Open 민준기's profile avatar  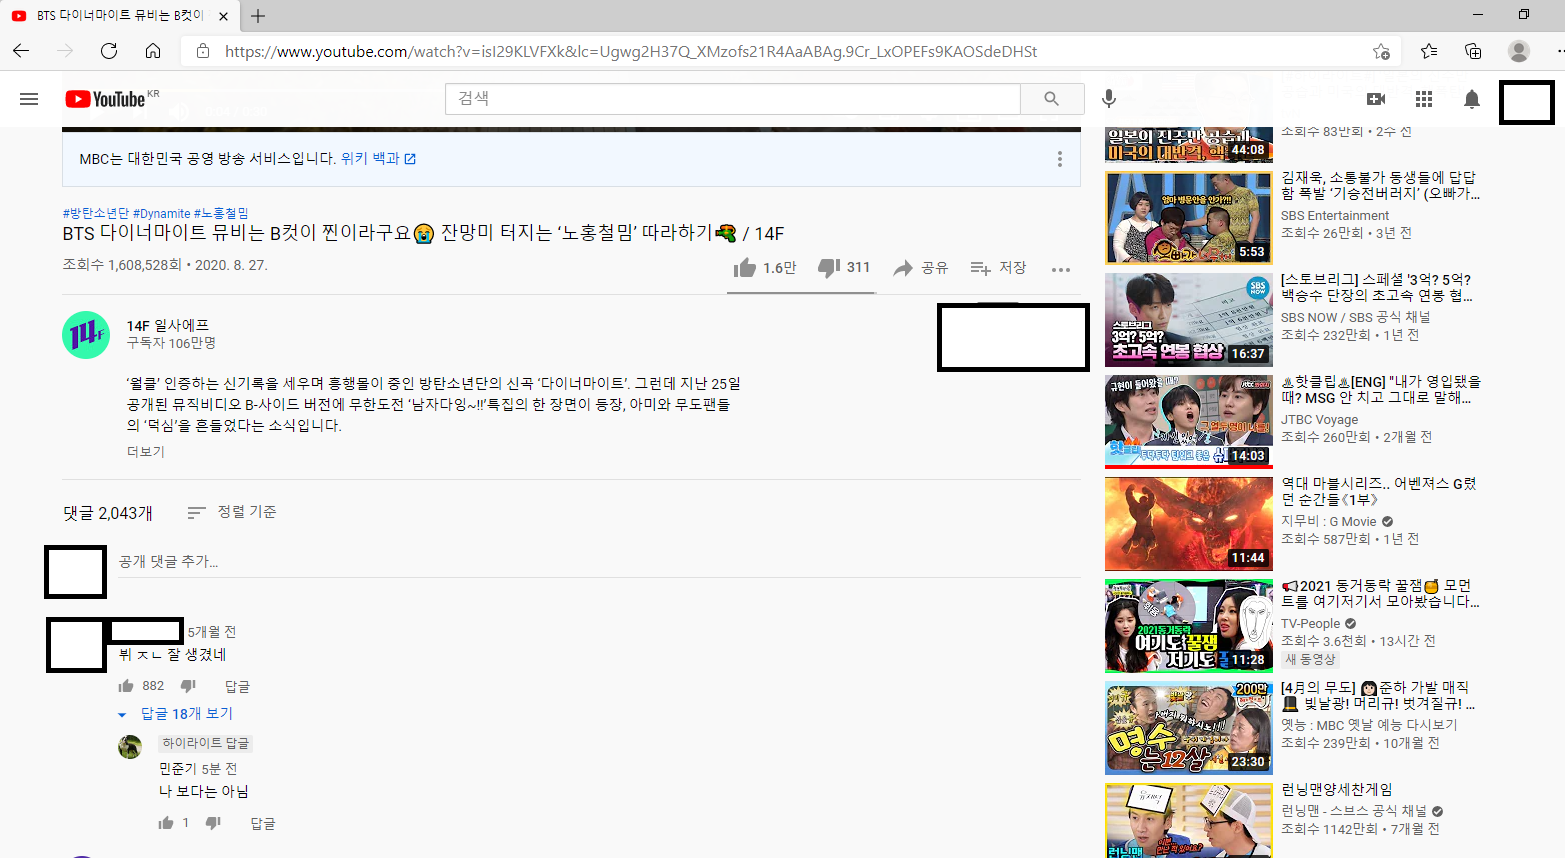pos(130,747)
